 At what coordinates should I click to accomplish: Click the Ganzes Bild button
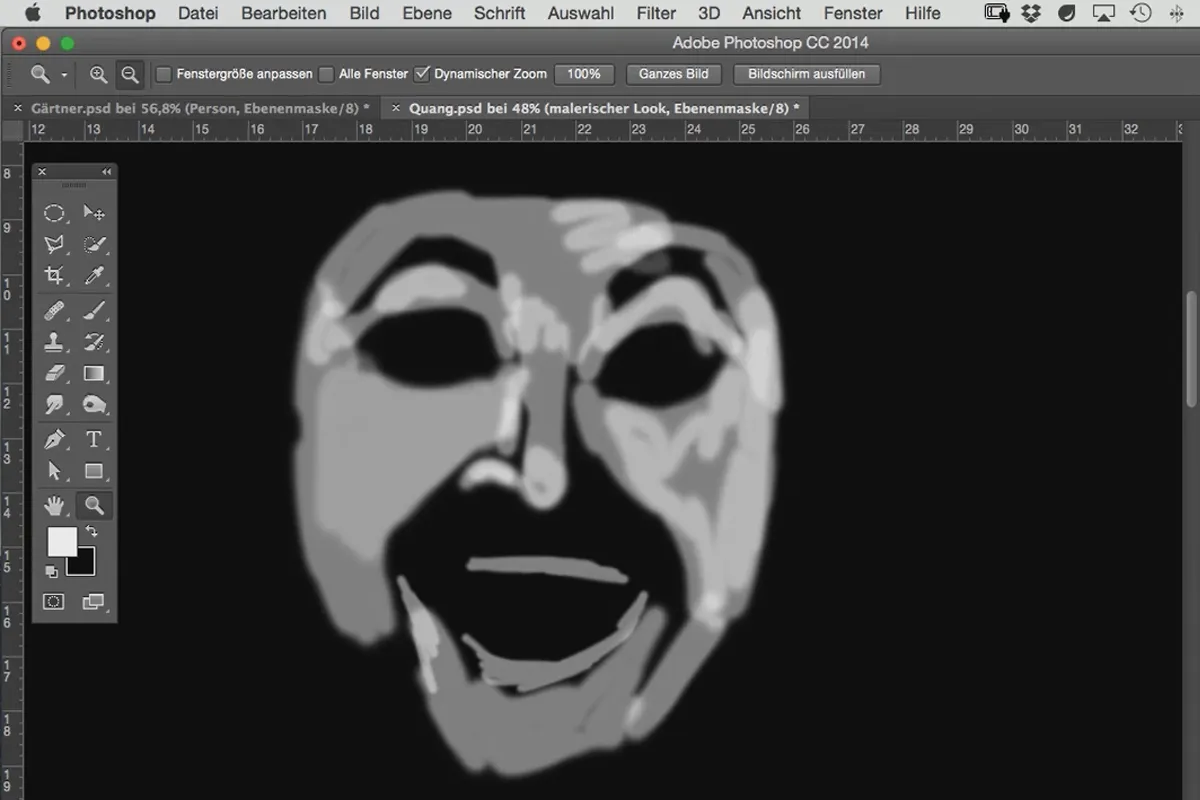click(x=674, y=74)
